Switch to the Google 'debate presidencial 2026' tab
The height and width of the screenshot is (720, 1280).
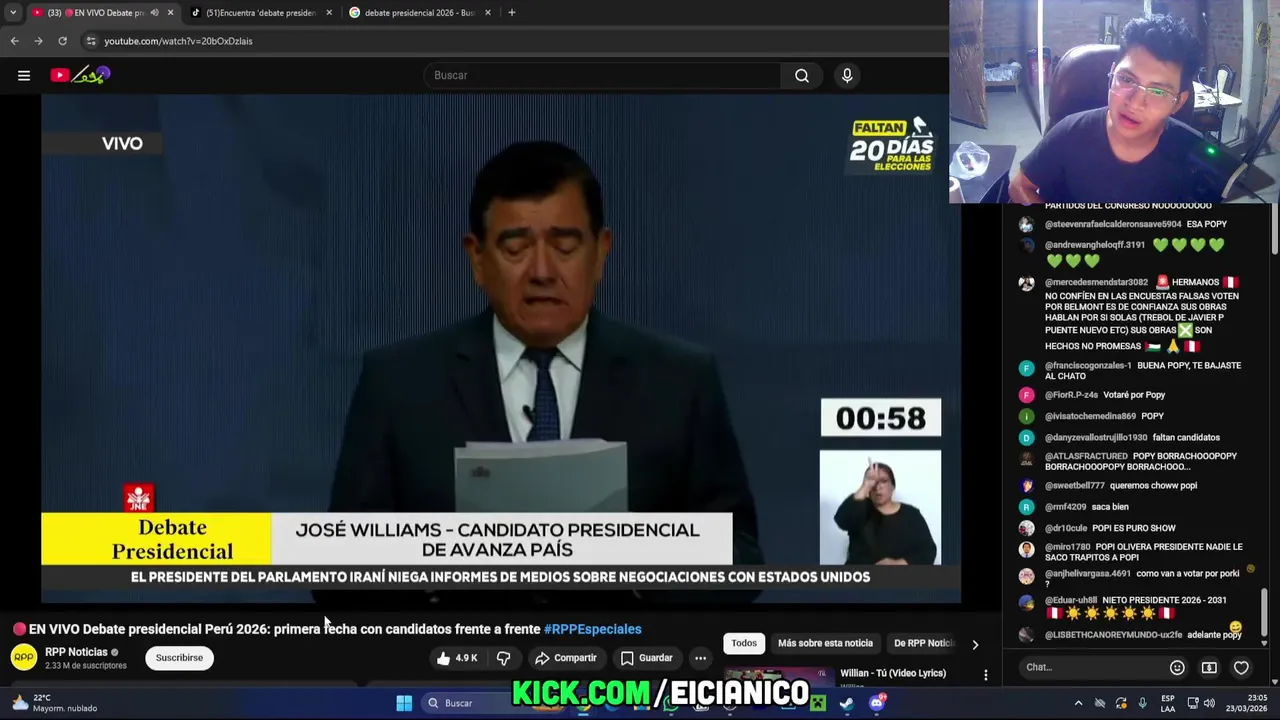(x=420, y=12)
